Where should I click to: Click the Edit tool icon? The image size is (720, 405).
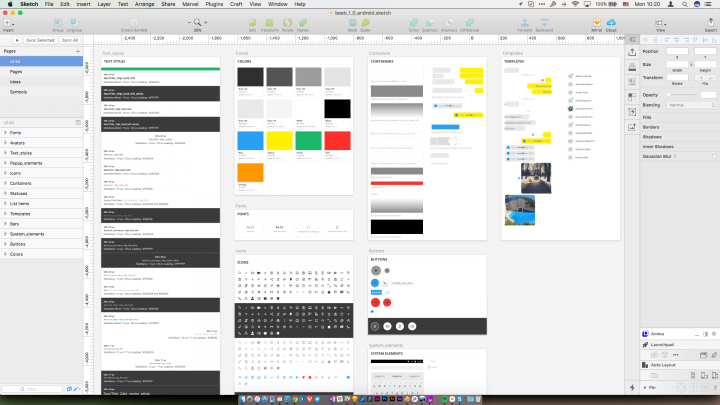[x=252, y=22]
